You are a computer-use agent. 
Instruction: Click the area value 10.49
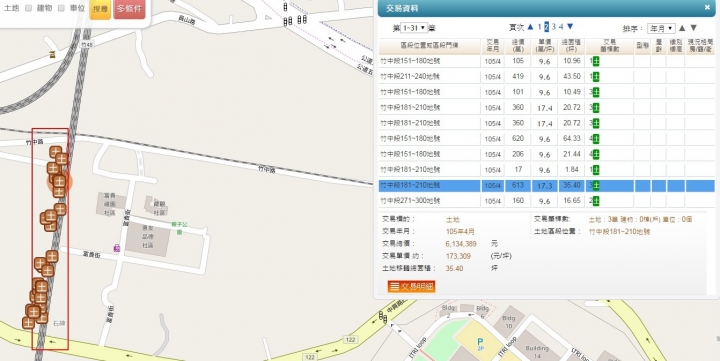coord(572,92)
